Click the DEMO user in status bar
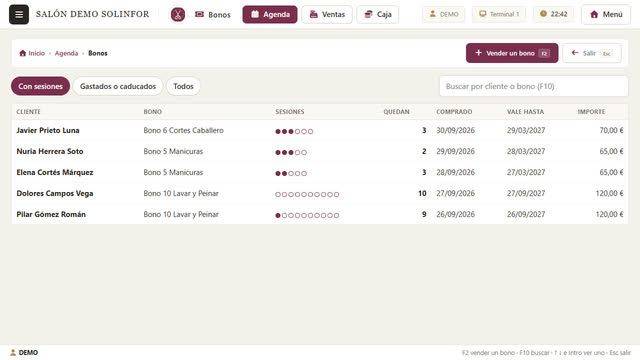The height and width of the screenshot is (360, 640). pyautogui.click(x=24, y=353)
